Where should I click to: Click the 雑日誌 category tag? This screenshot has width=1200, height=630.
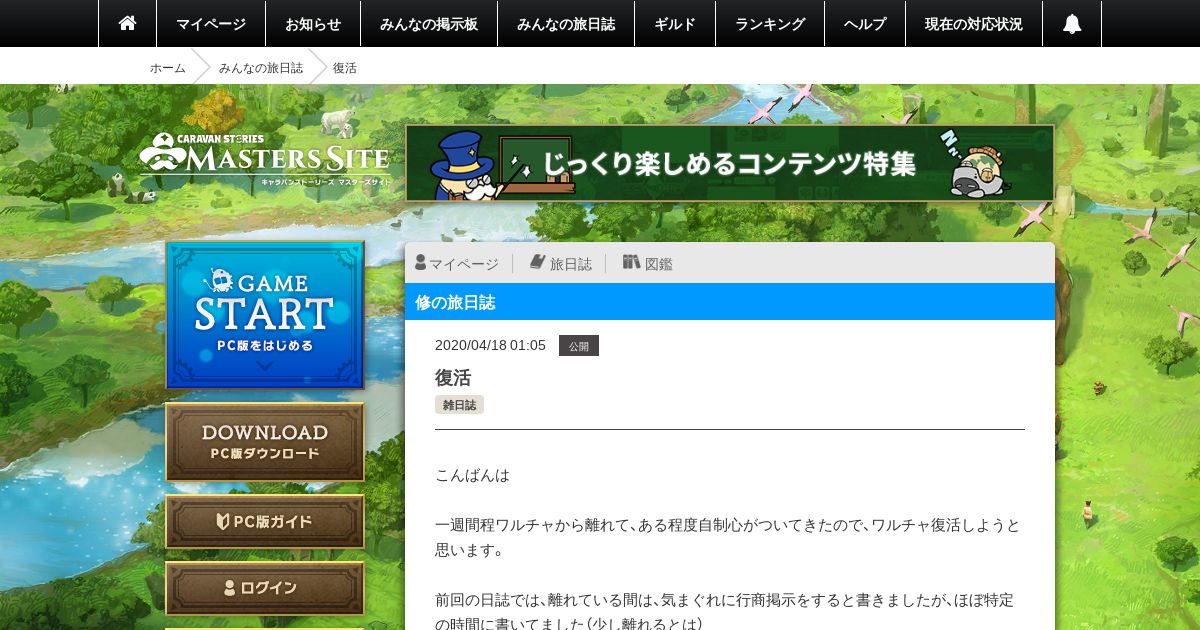[459, 405]
